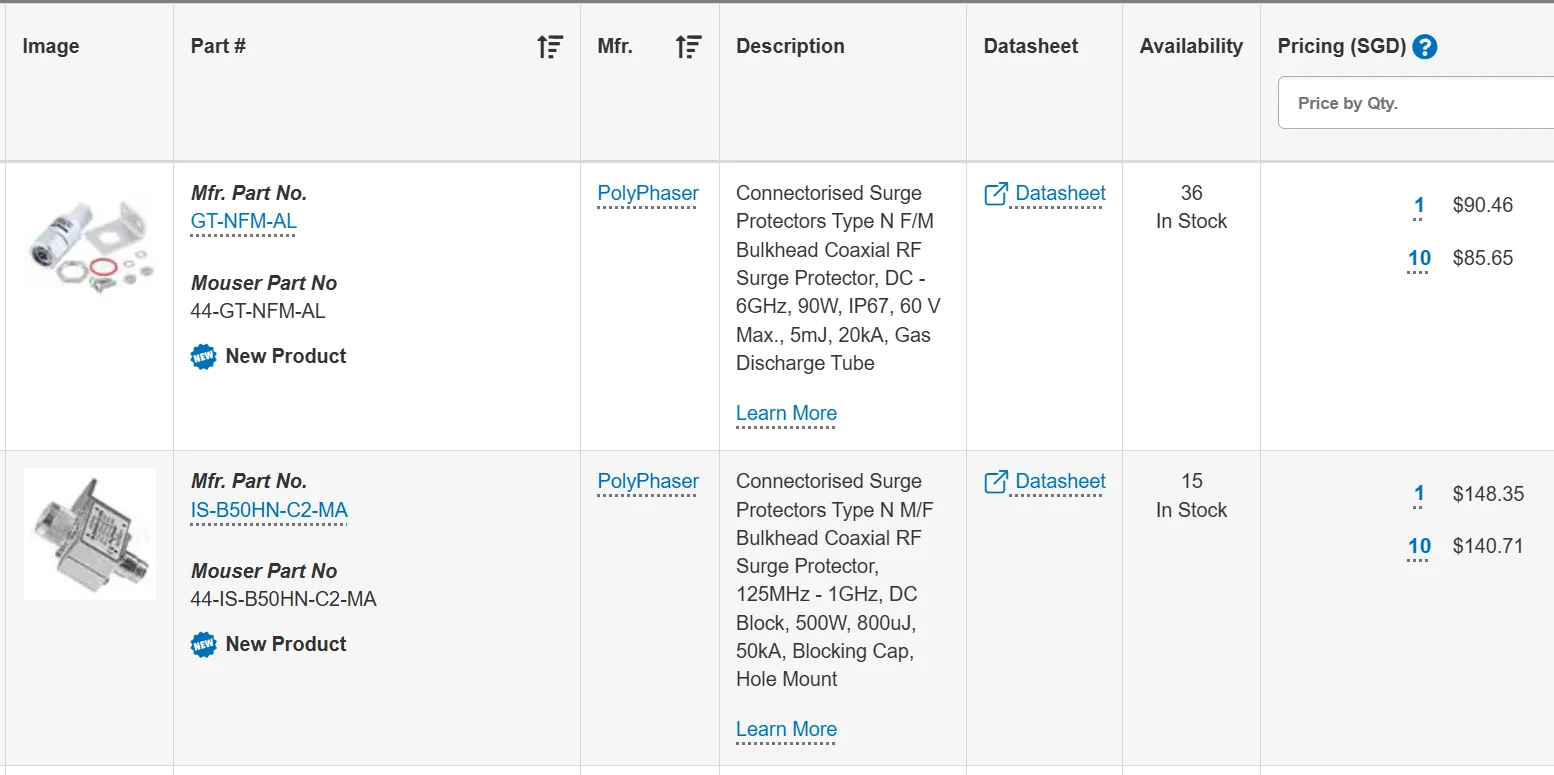Click external link icon for IS-B50HN-C2-MA datasheet

tap(996, 482)
